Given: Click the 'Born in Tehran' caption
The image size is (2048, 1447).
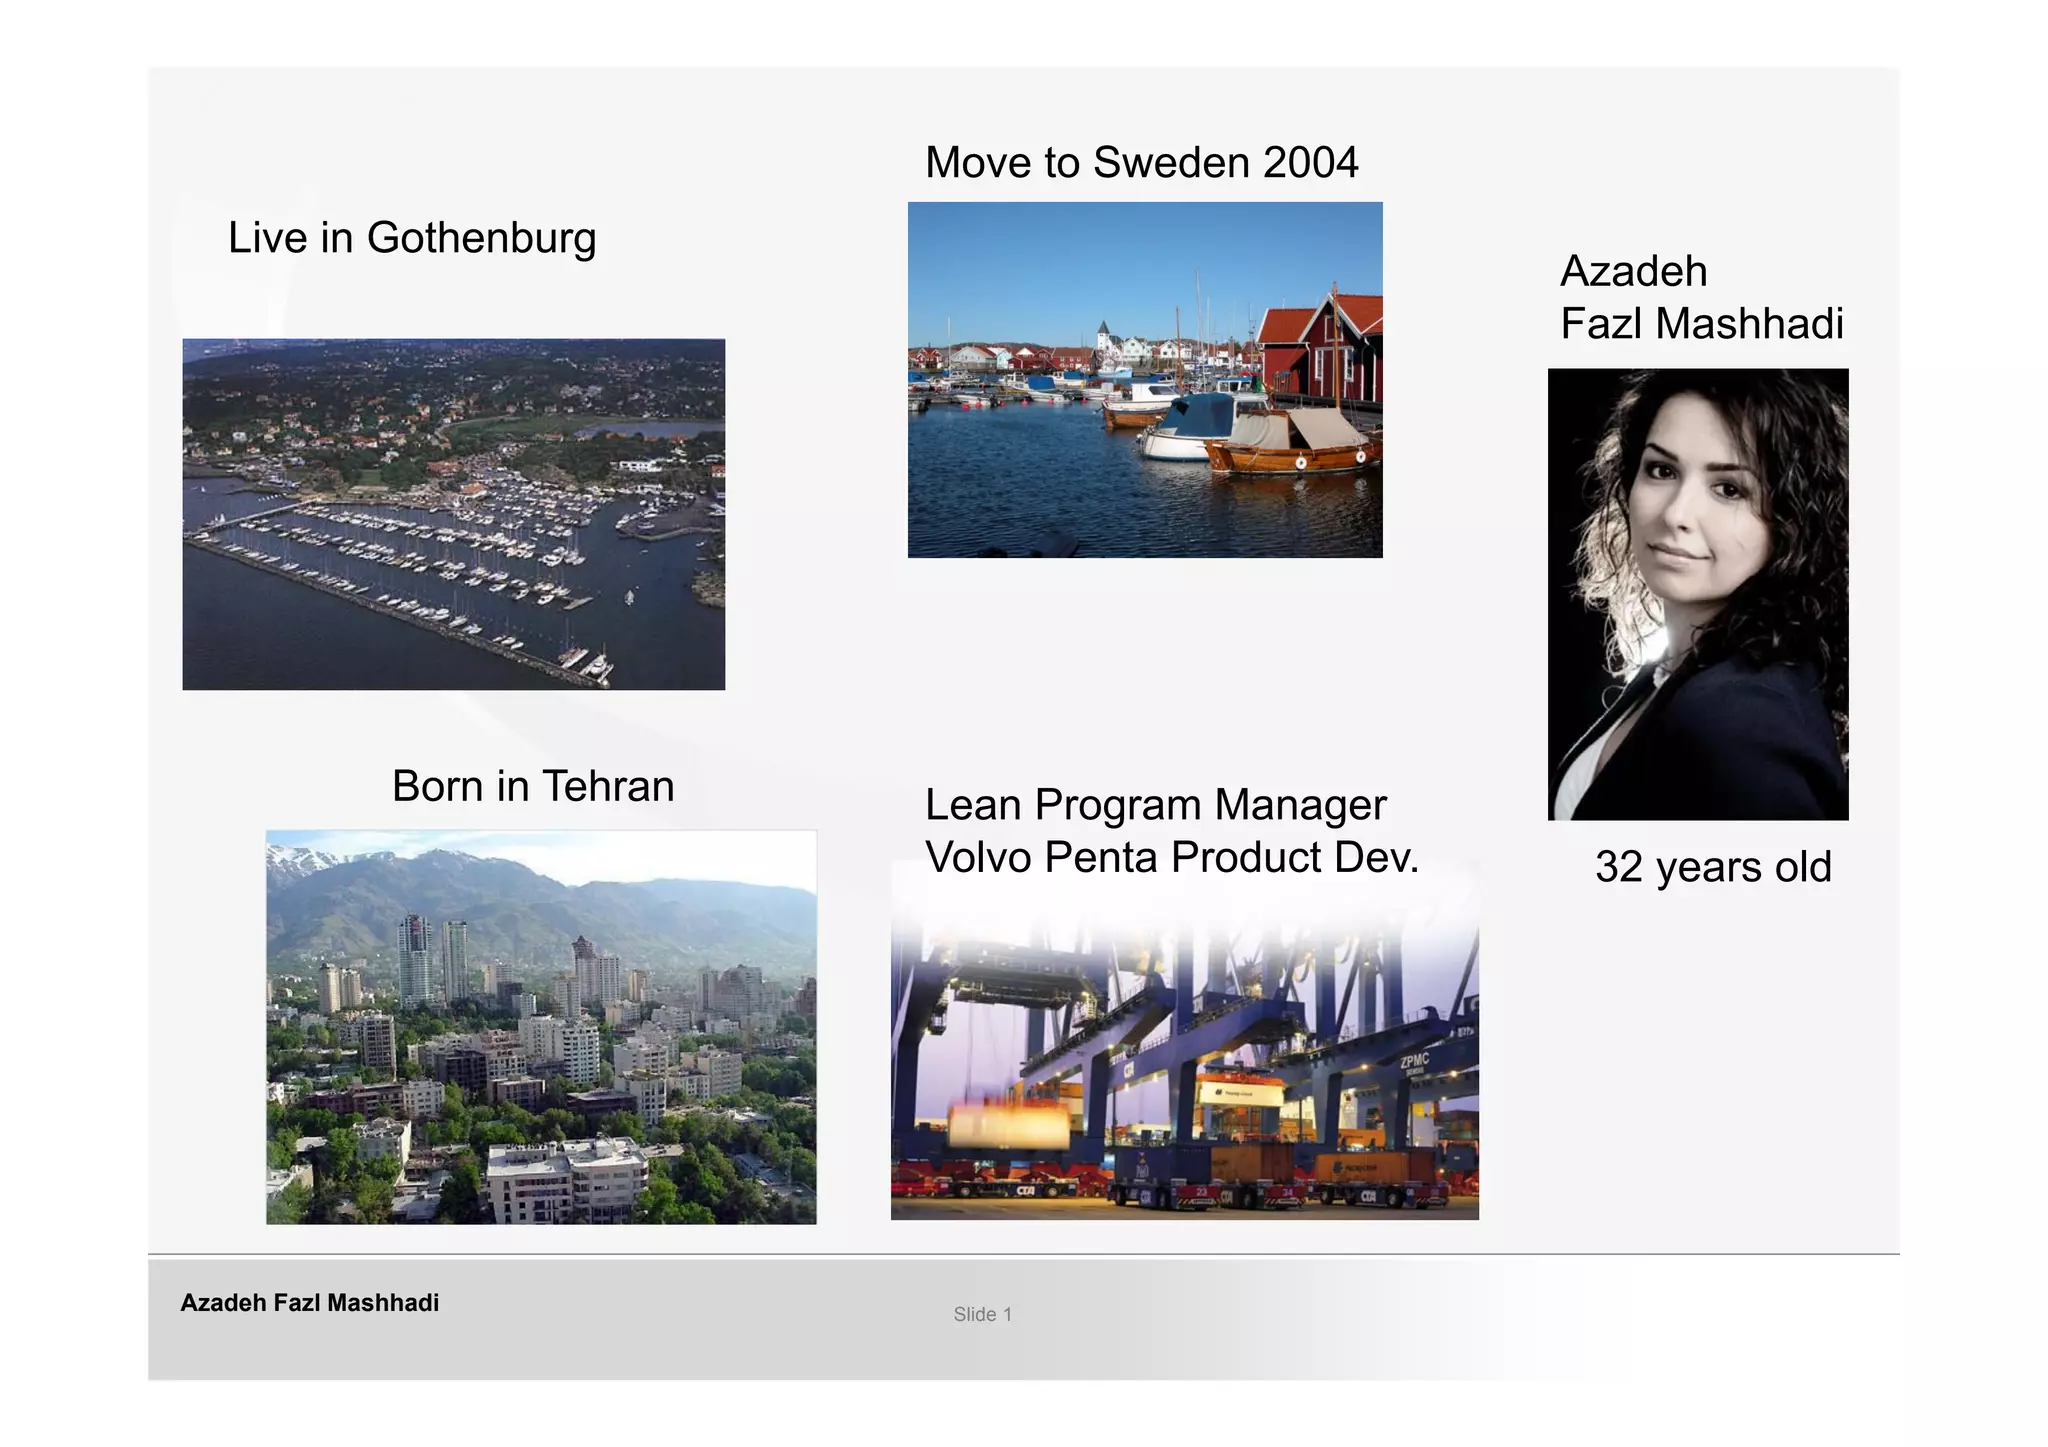Looking at the screenshot, I should point(533,786).
